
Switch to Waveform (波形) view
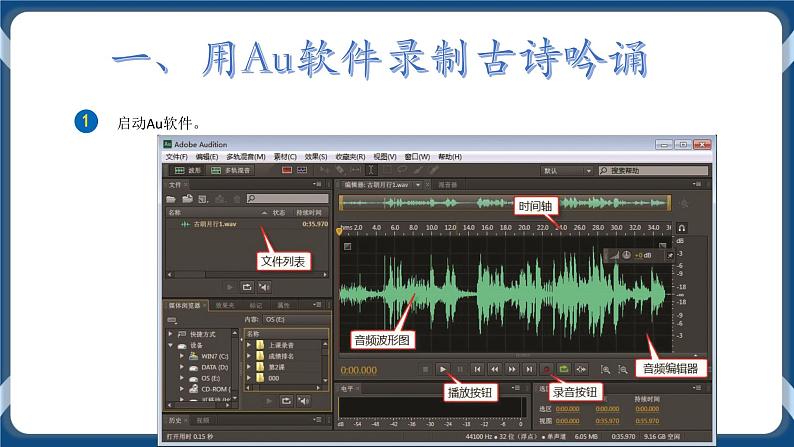point(187,171)
